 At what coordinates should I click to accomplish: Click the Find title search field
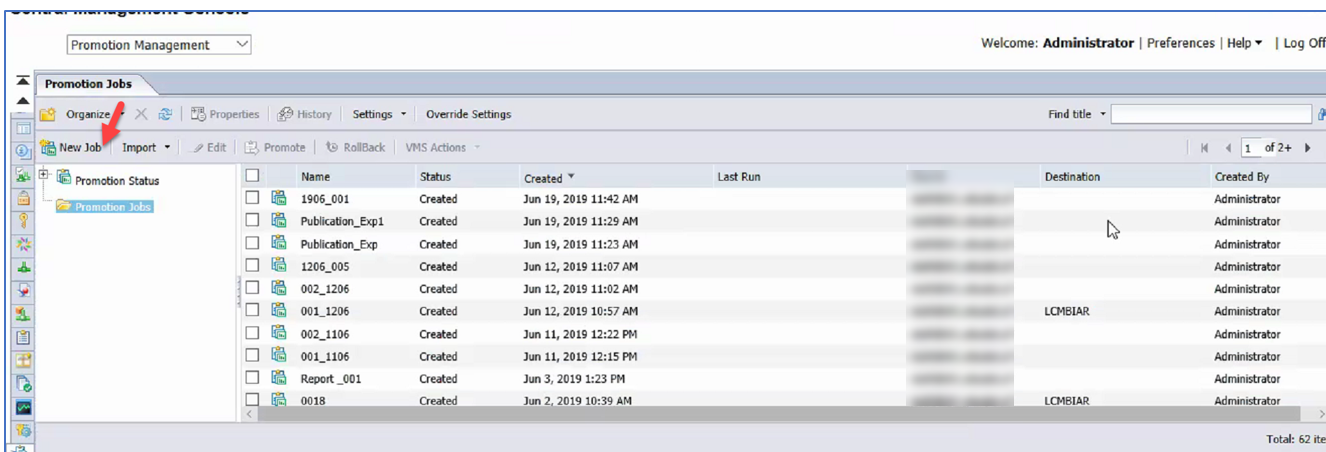1211,115
